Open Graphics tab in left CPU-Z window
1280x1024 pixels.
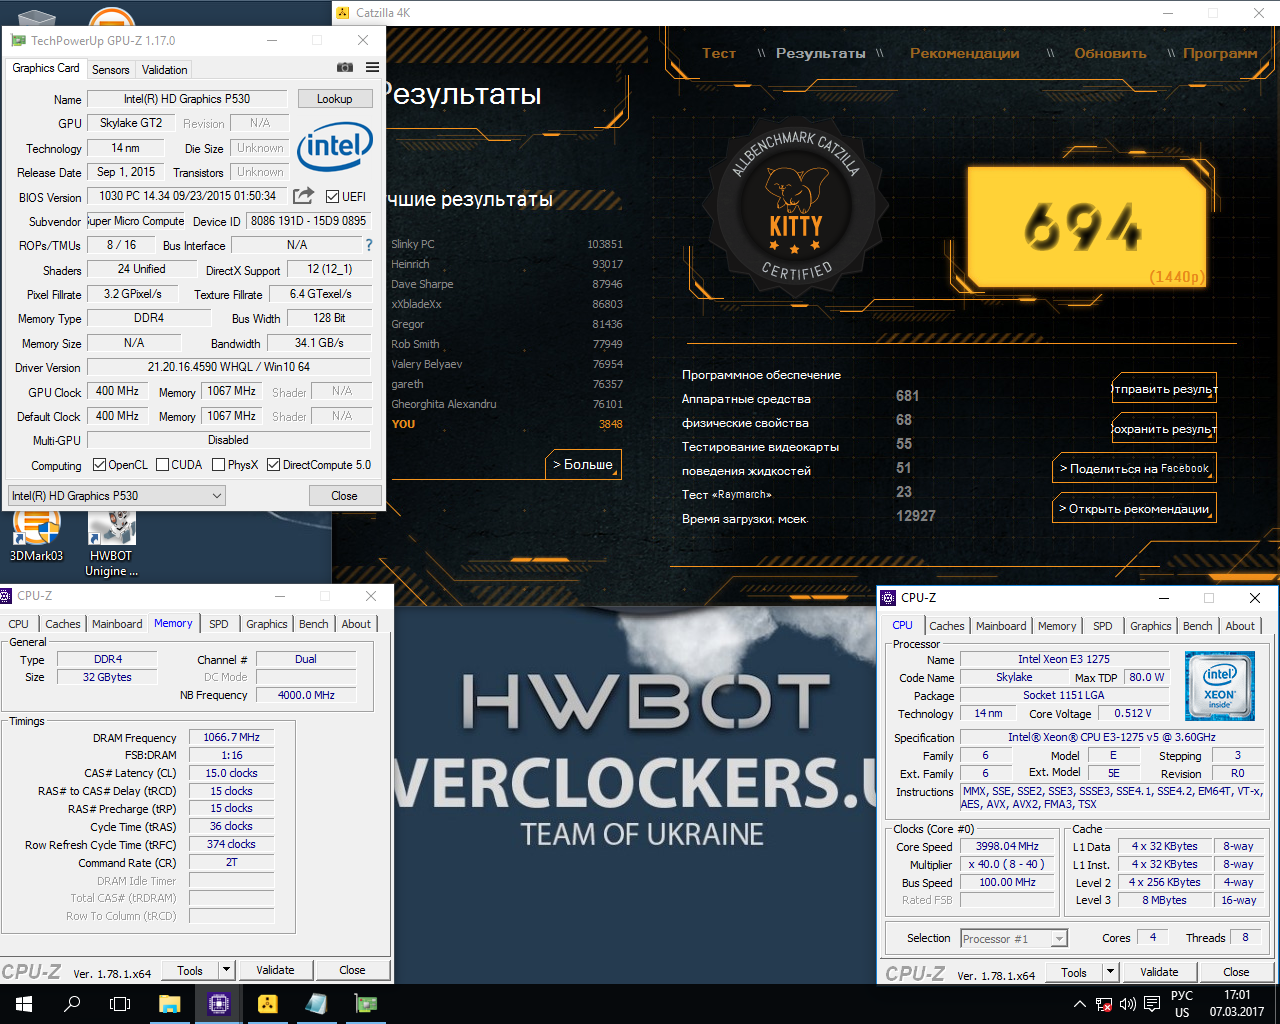click(x=267, y=624)
